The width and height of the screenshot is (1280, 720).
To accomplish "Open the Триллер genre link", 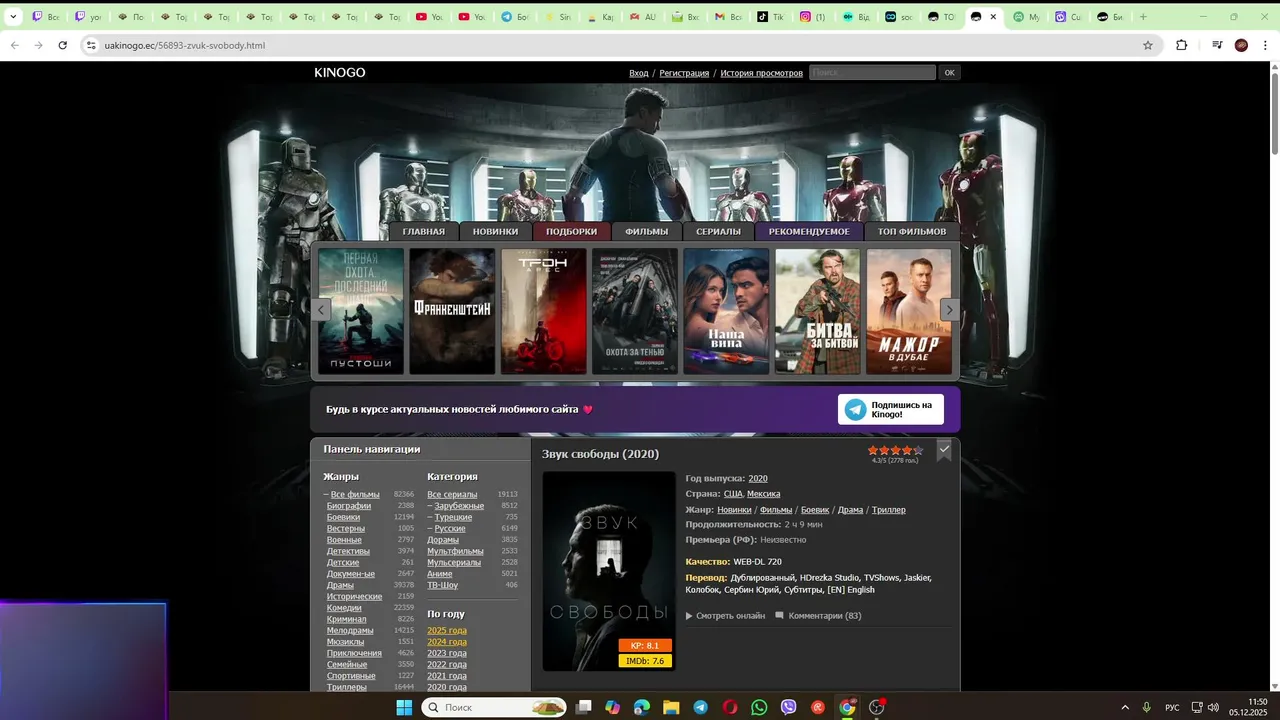I will tap(889, 510).
